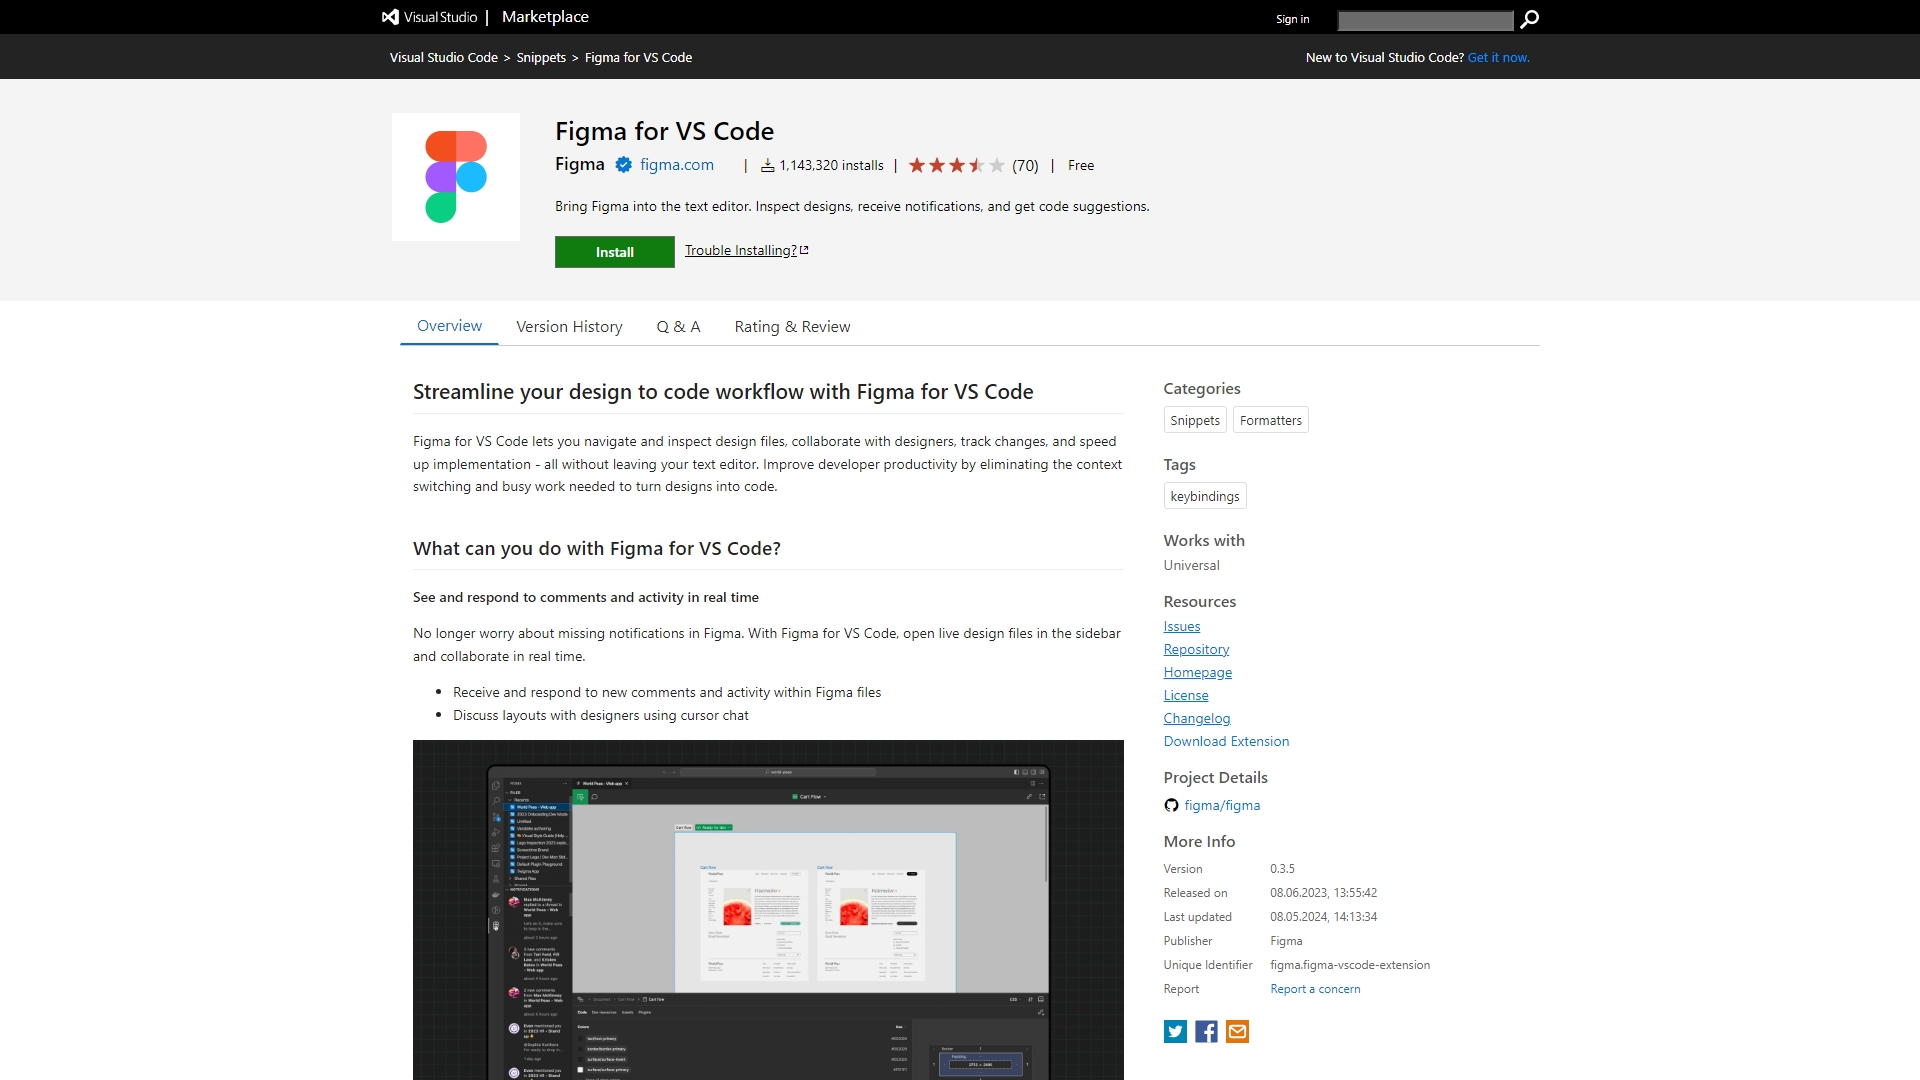1920x1080 pixels.
Task: Select the Snippets category chip
Action: click(1195, 420)
